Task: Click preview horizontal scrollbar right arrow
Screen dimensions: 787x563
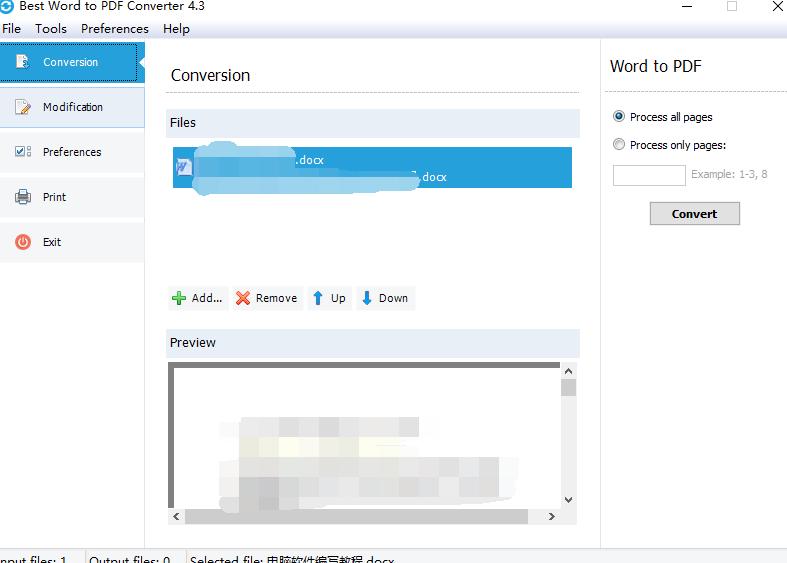Action: point(551,517)
